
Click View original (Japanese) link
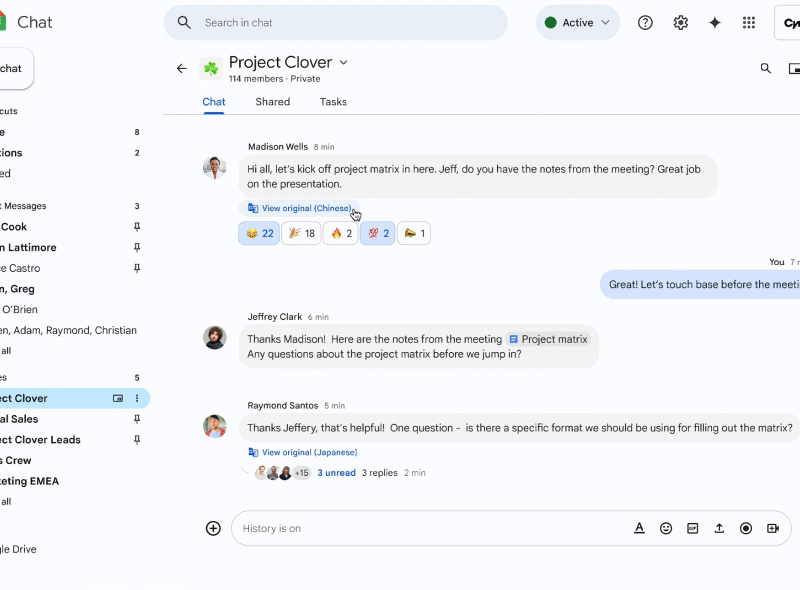pyautogui.click(x=303, y=452)
